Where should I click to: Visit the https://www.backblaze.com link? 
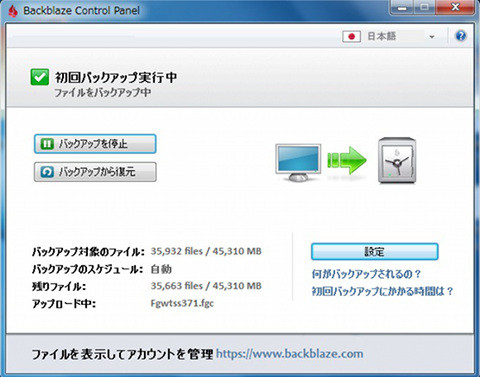coord(290,354)
